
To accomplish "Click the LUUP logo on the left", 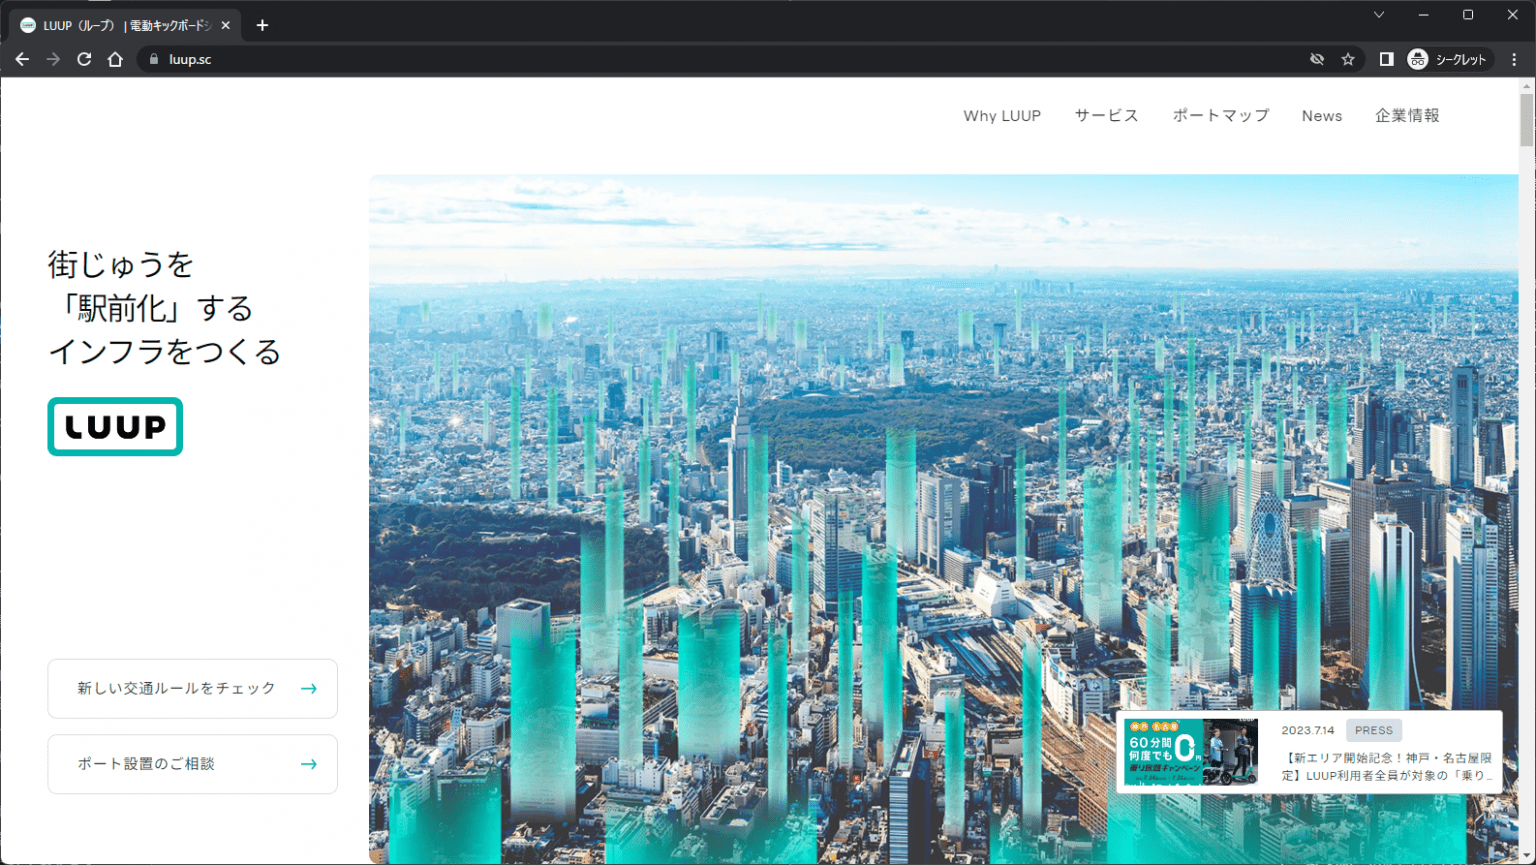I will tap(114, 426).
